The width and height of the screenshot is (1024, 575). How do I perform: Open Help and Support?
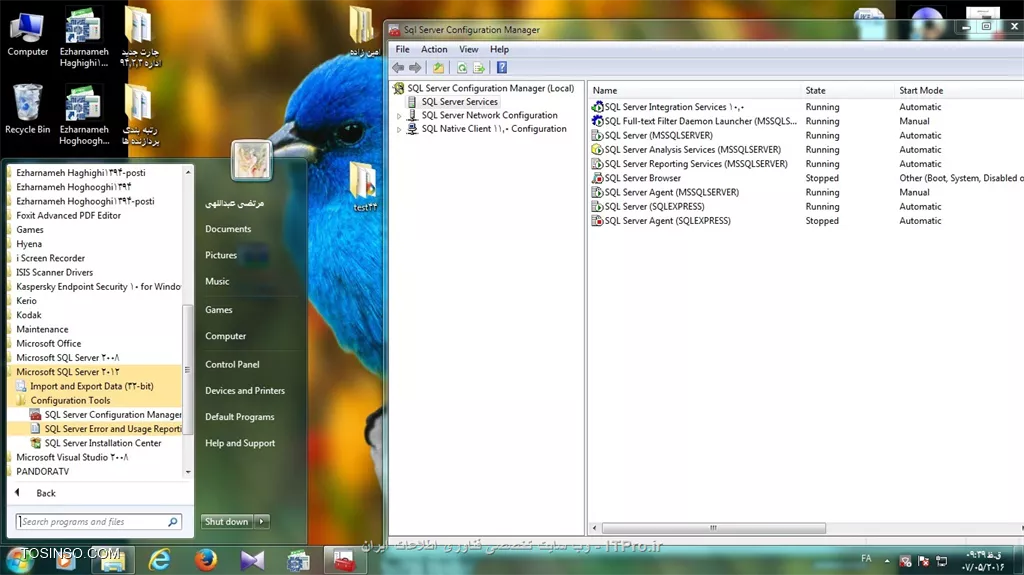[x=240, y=443]
